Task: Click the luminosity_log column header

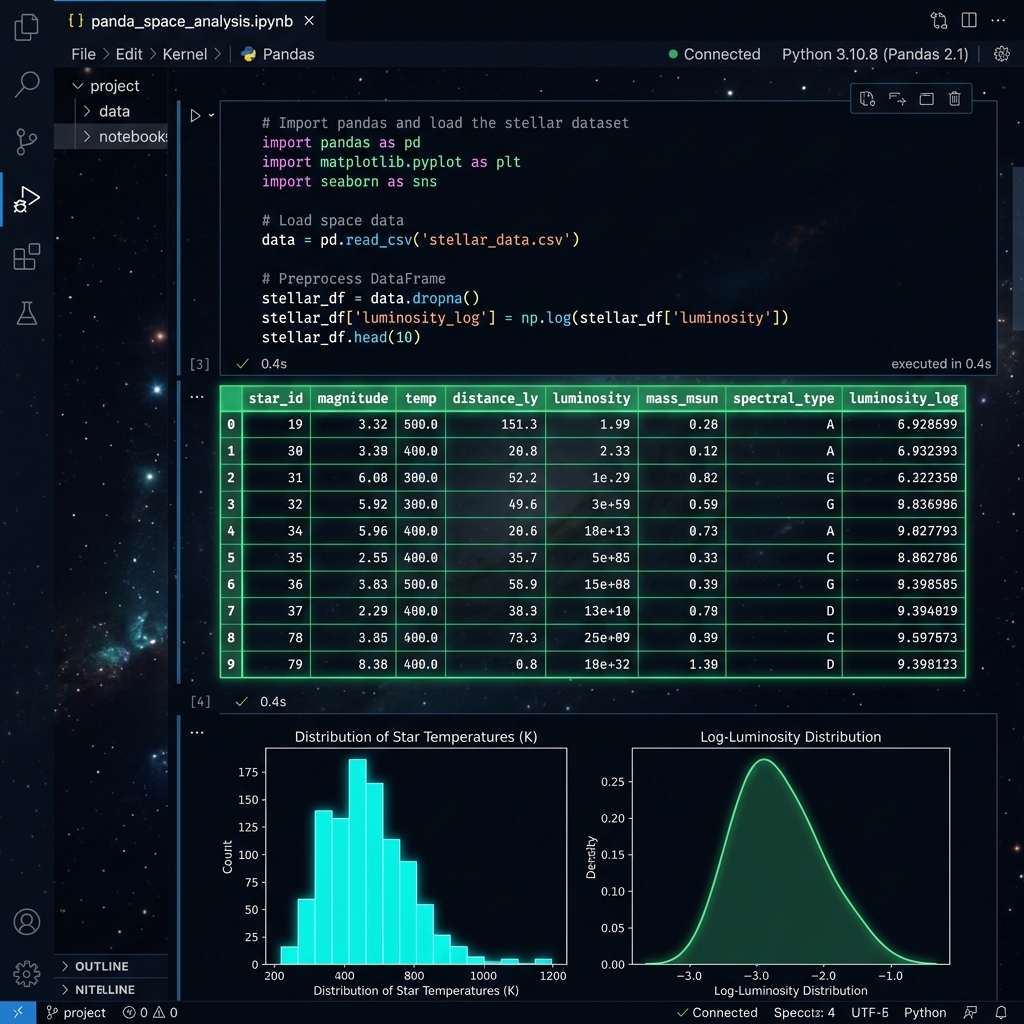Action: coord(903,398)
